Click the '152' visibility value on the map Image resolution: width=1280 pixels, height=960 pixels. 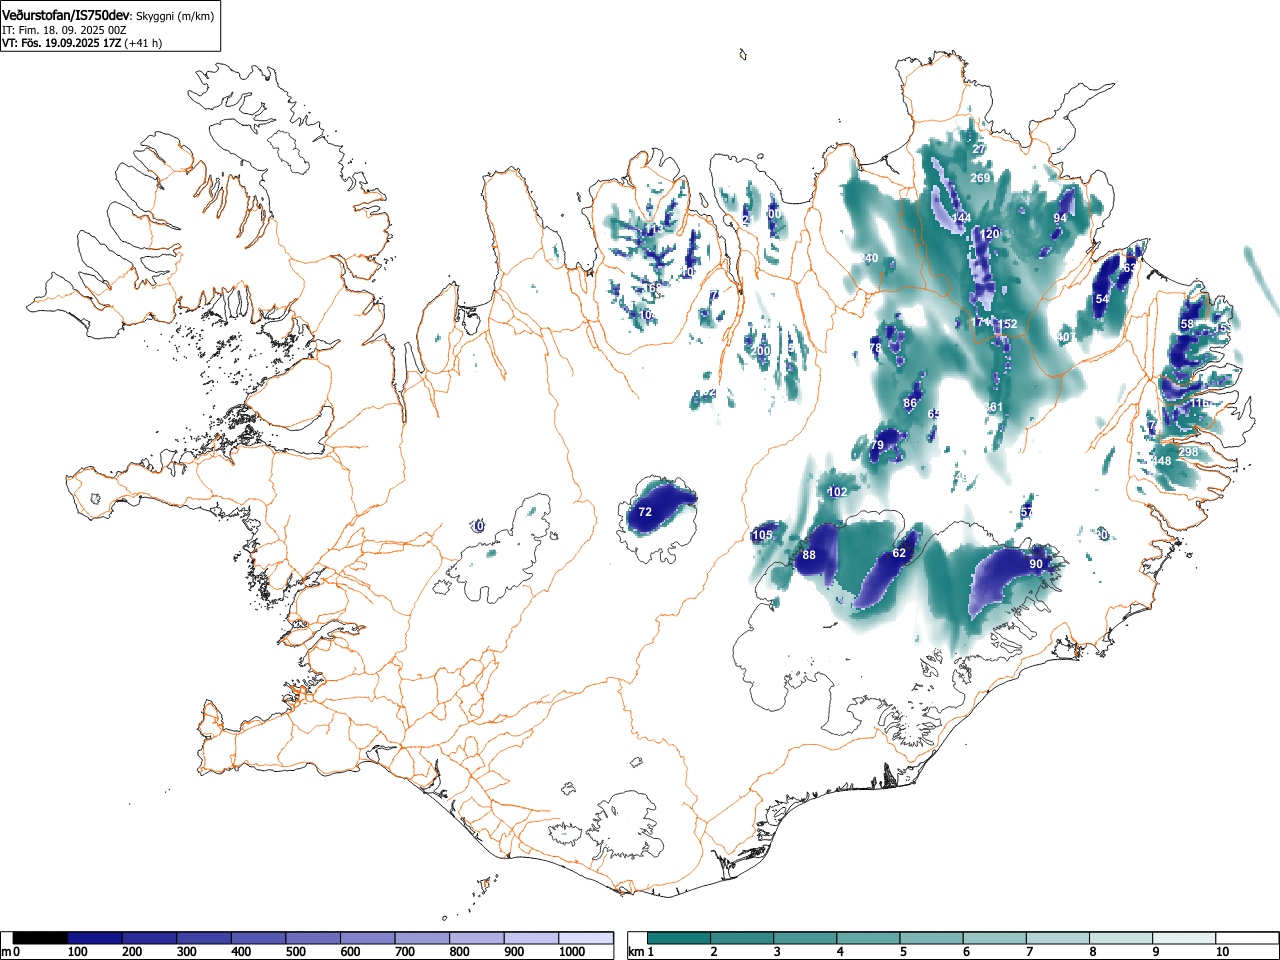(1008, 324)
